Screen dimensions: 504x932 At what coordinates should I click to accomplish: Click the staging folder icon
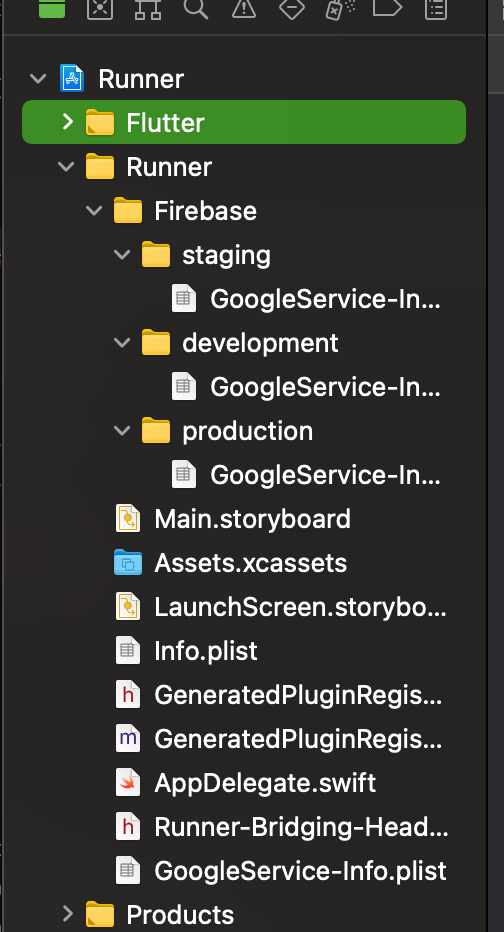pyautogui.click(x=156, y=254)
